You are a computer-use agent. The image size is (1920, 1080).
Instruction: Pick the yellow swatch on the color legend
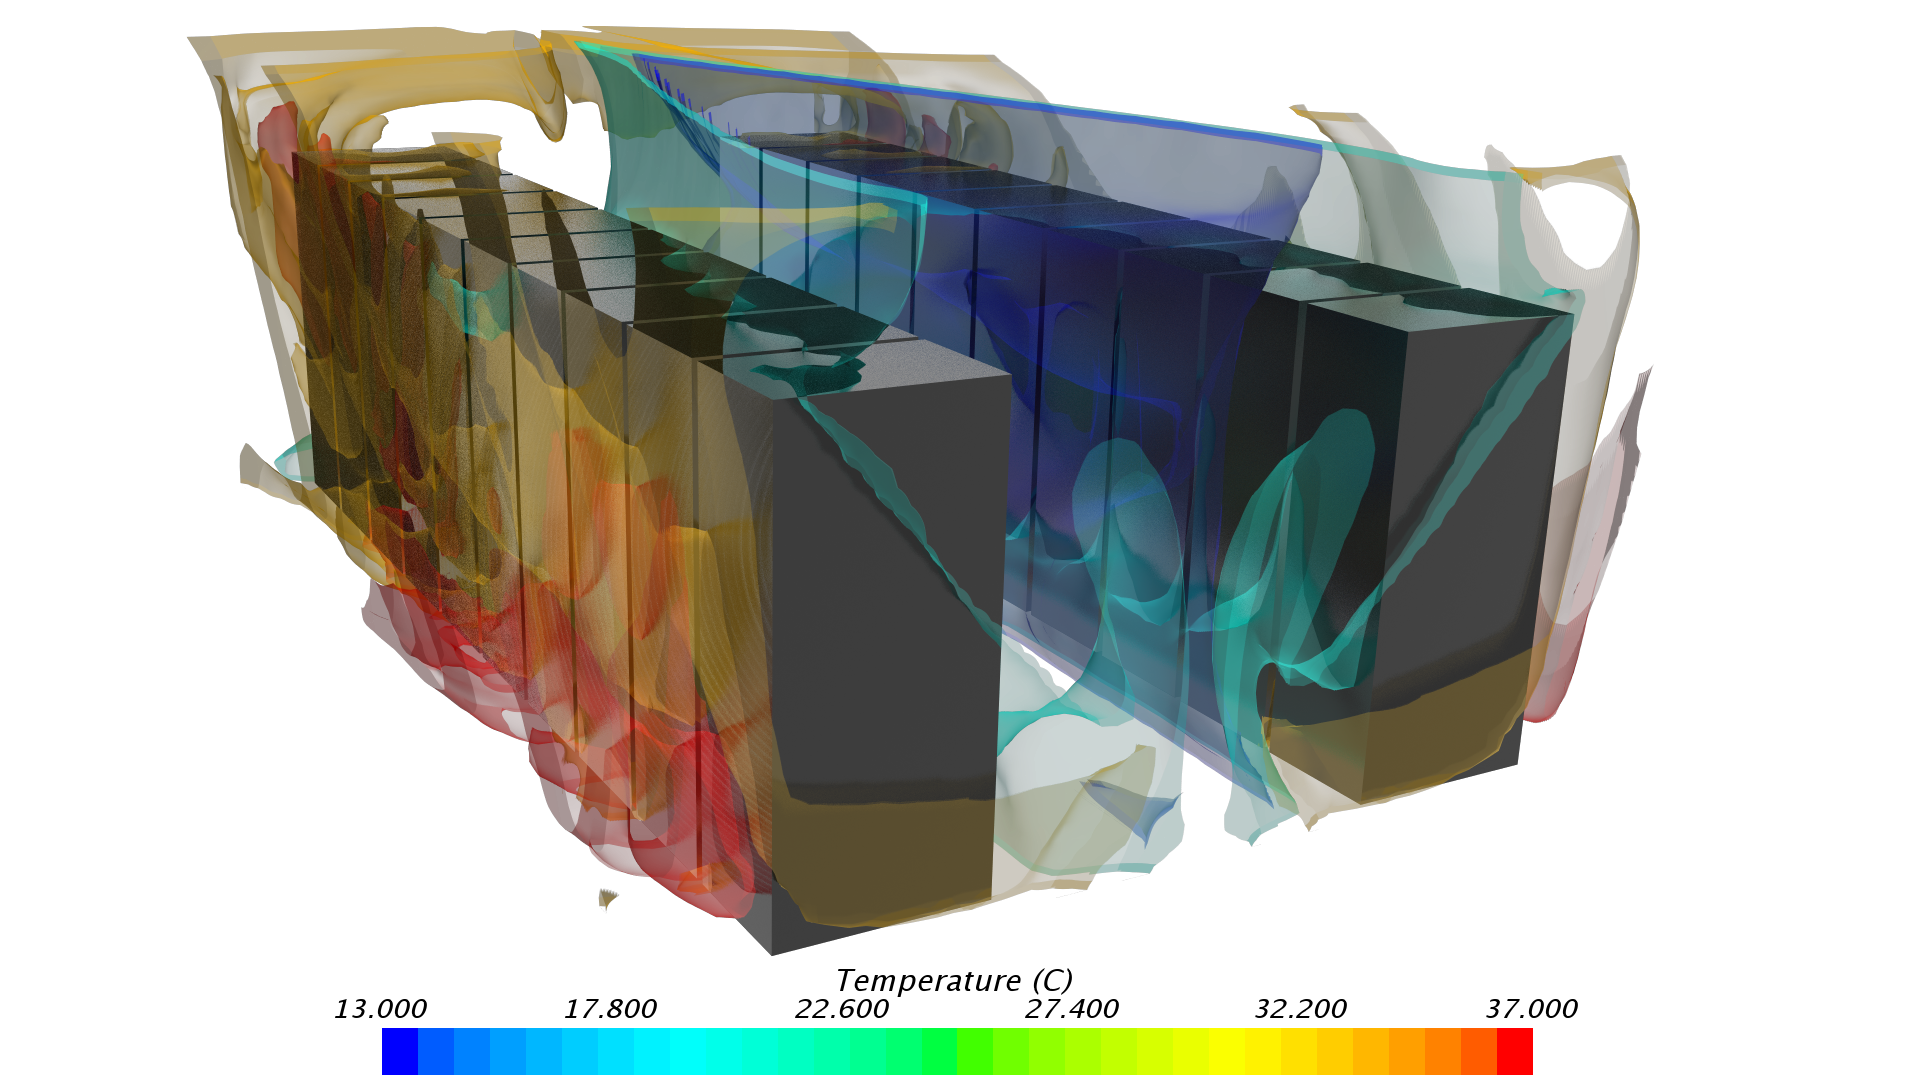point(1227,1054)
